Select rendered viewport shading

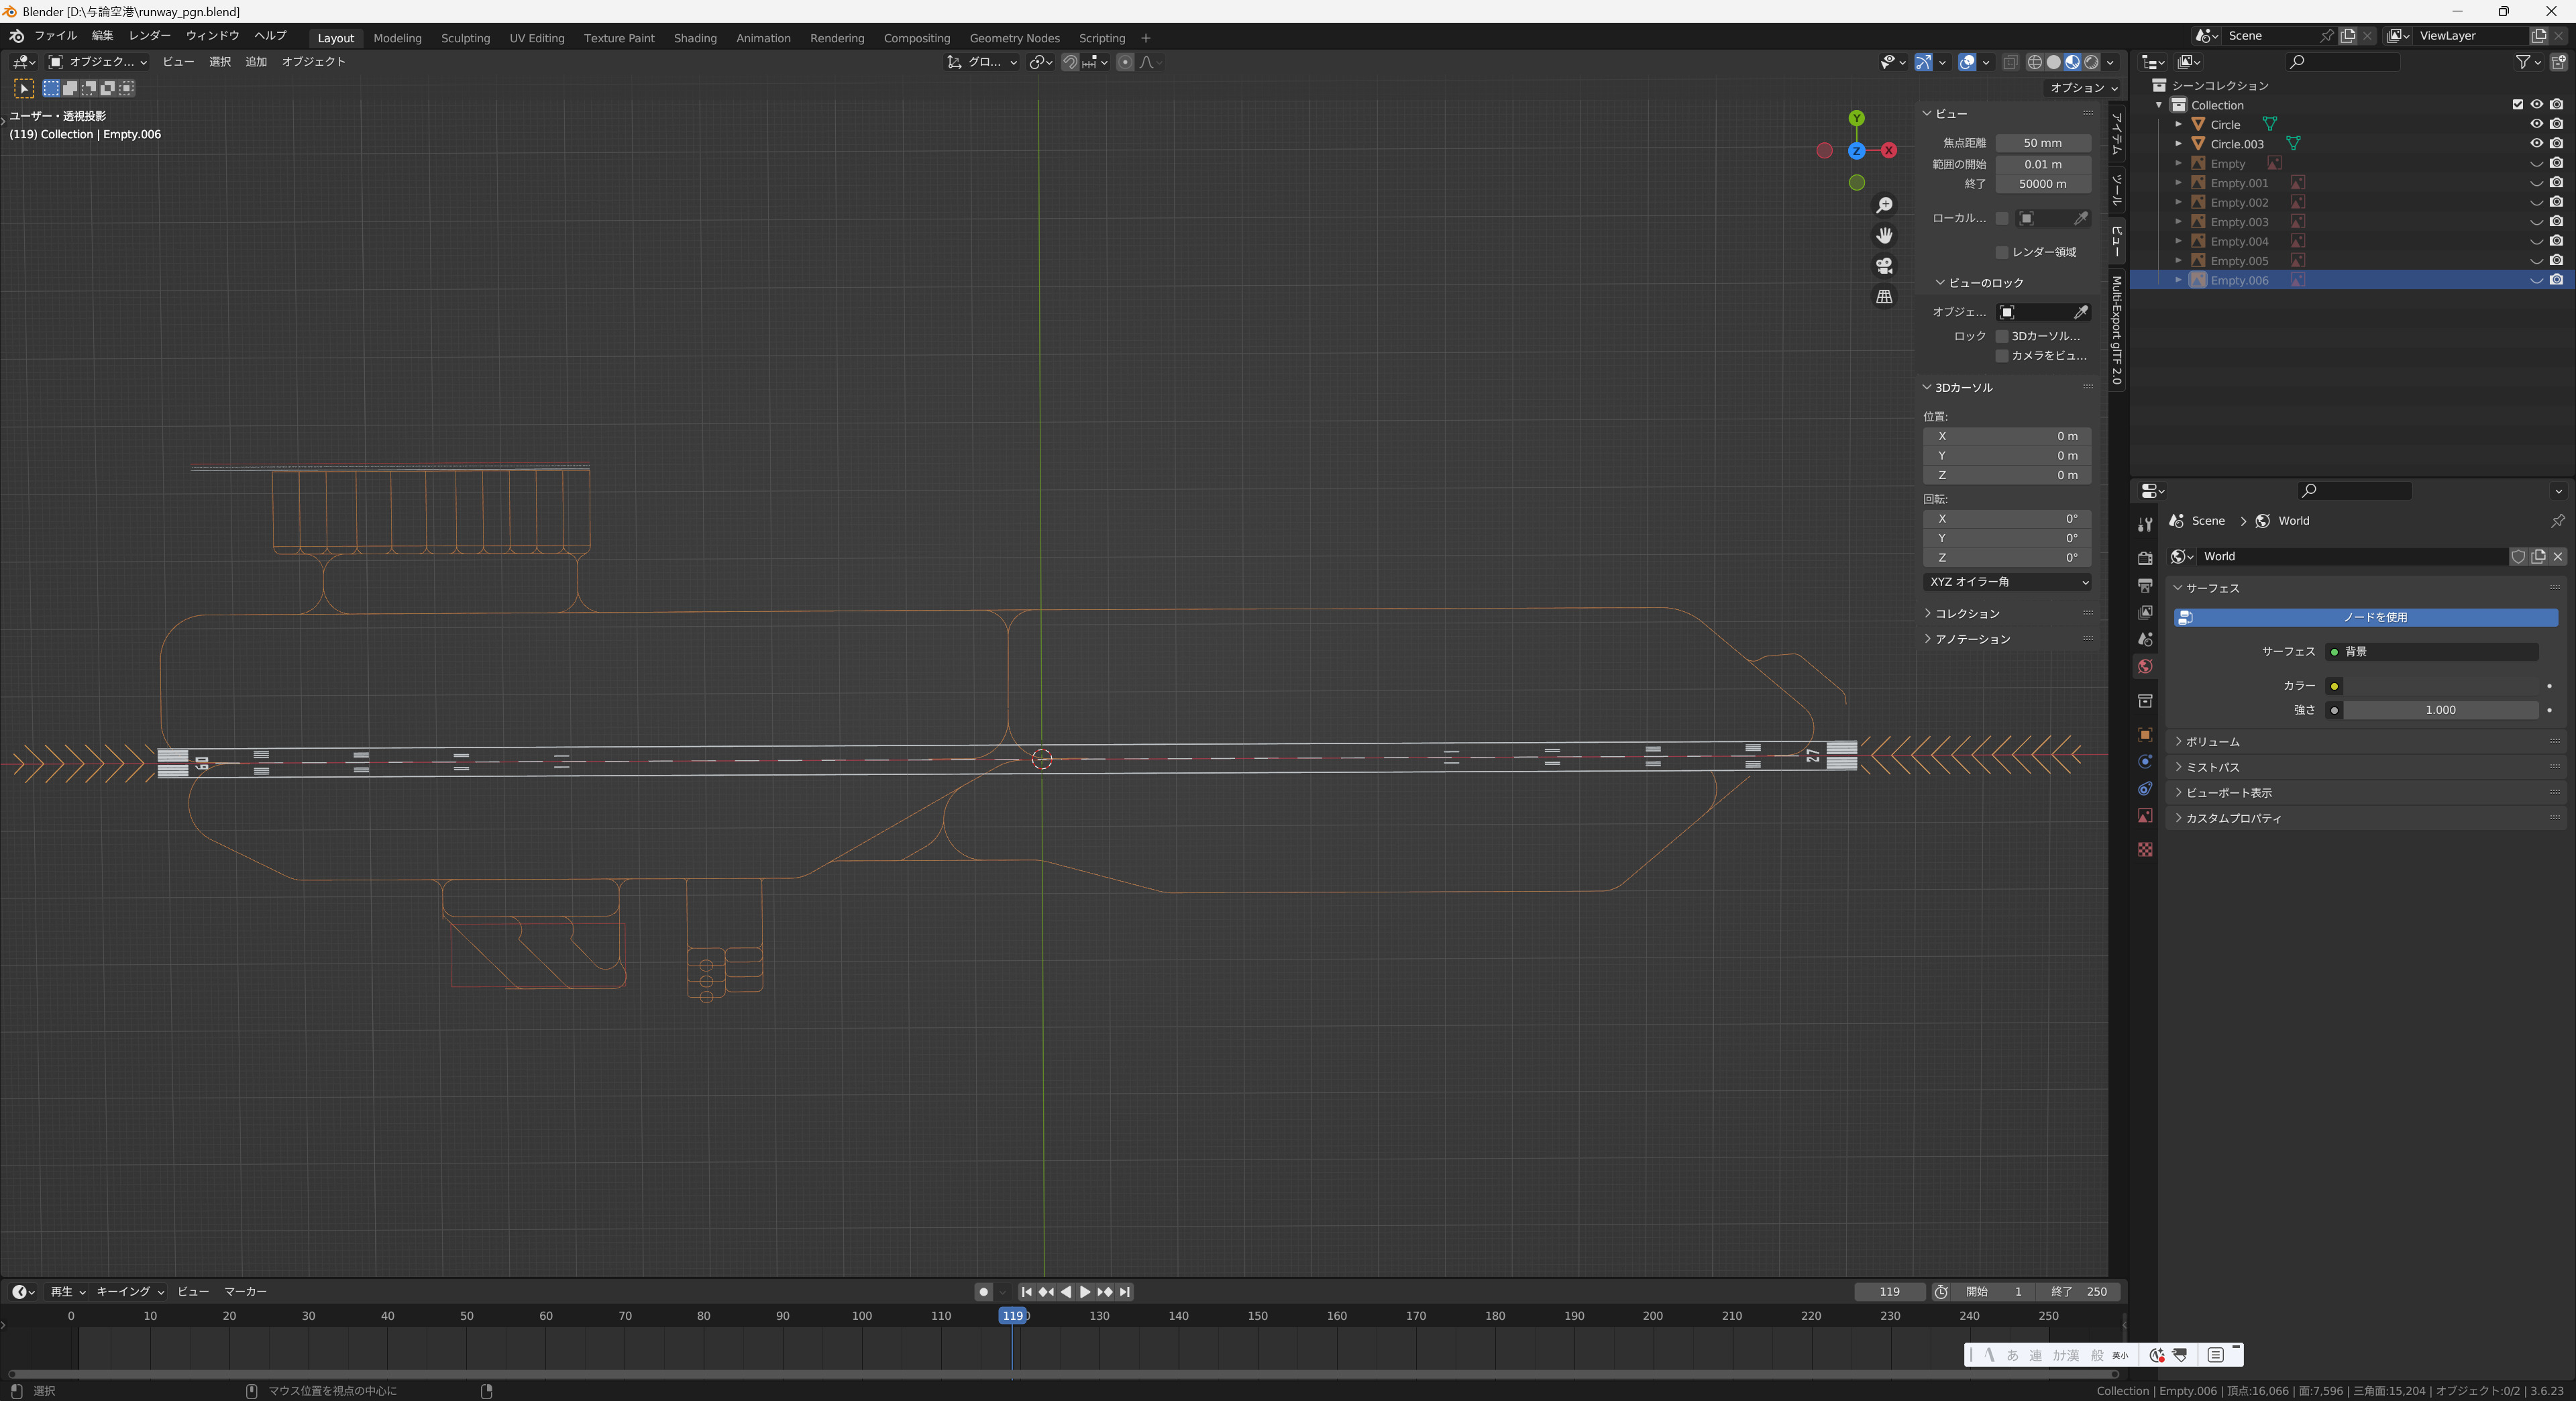click(x=2091, y=62)
